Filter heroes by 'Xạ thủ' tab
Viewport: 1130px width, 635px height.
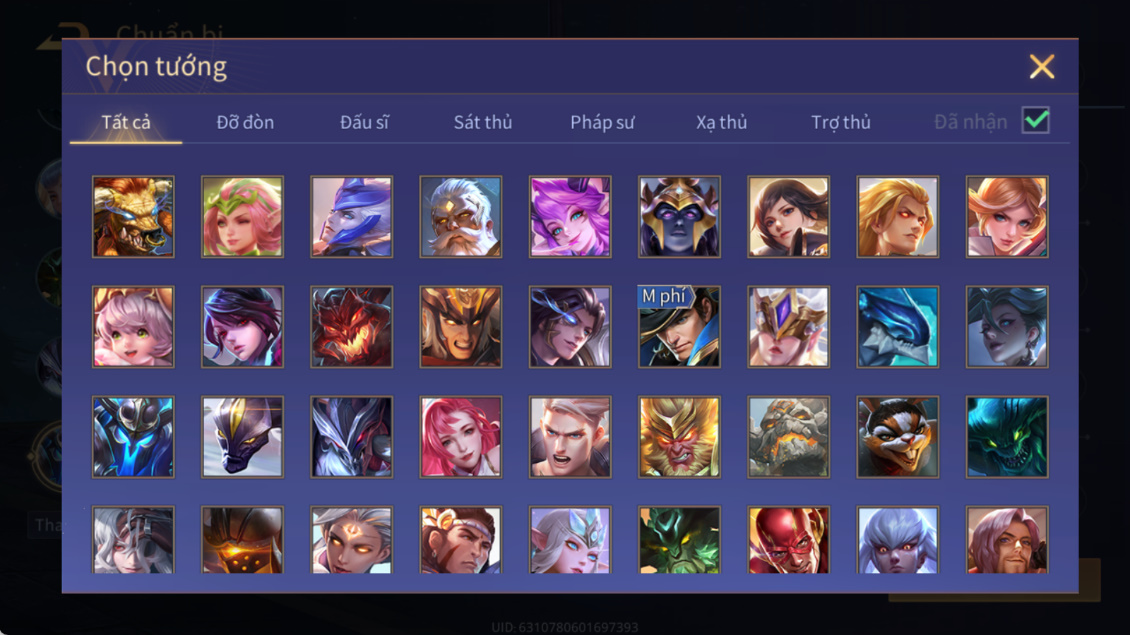point(721,122)
